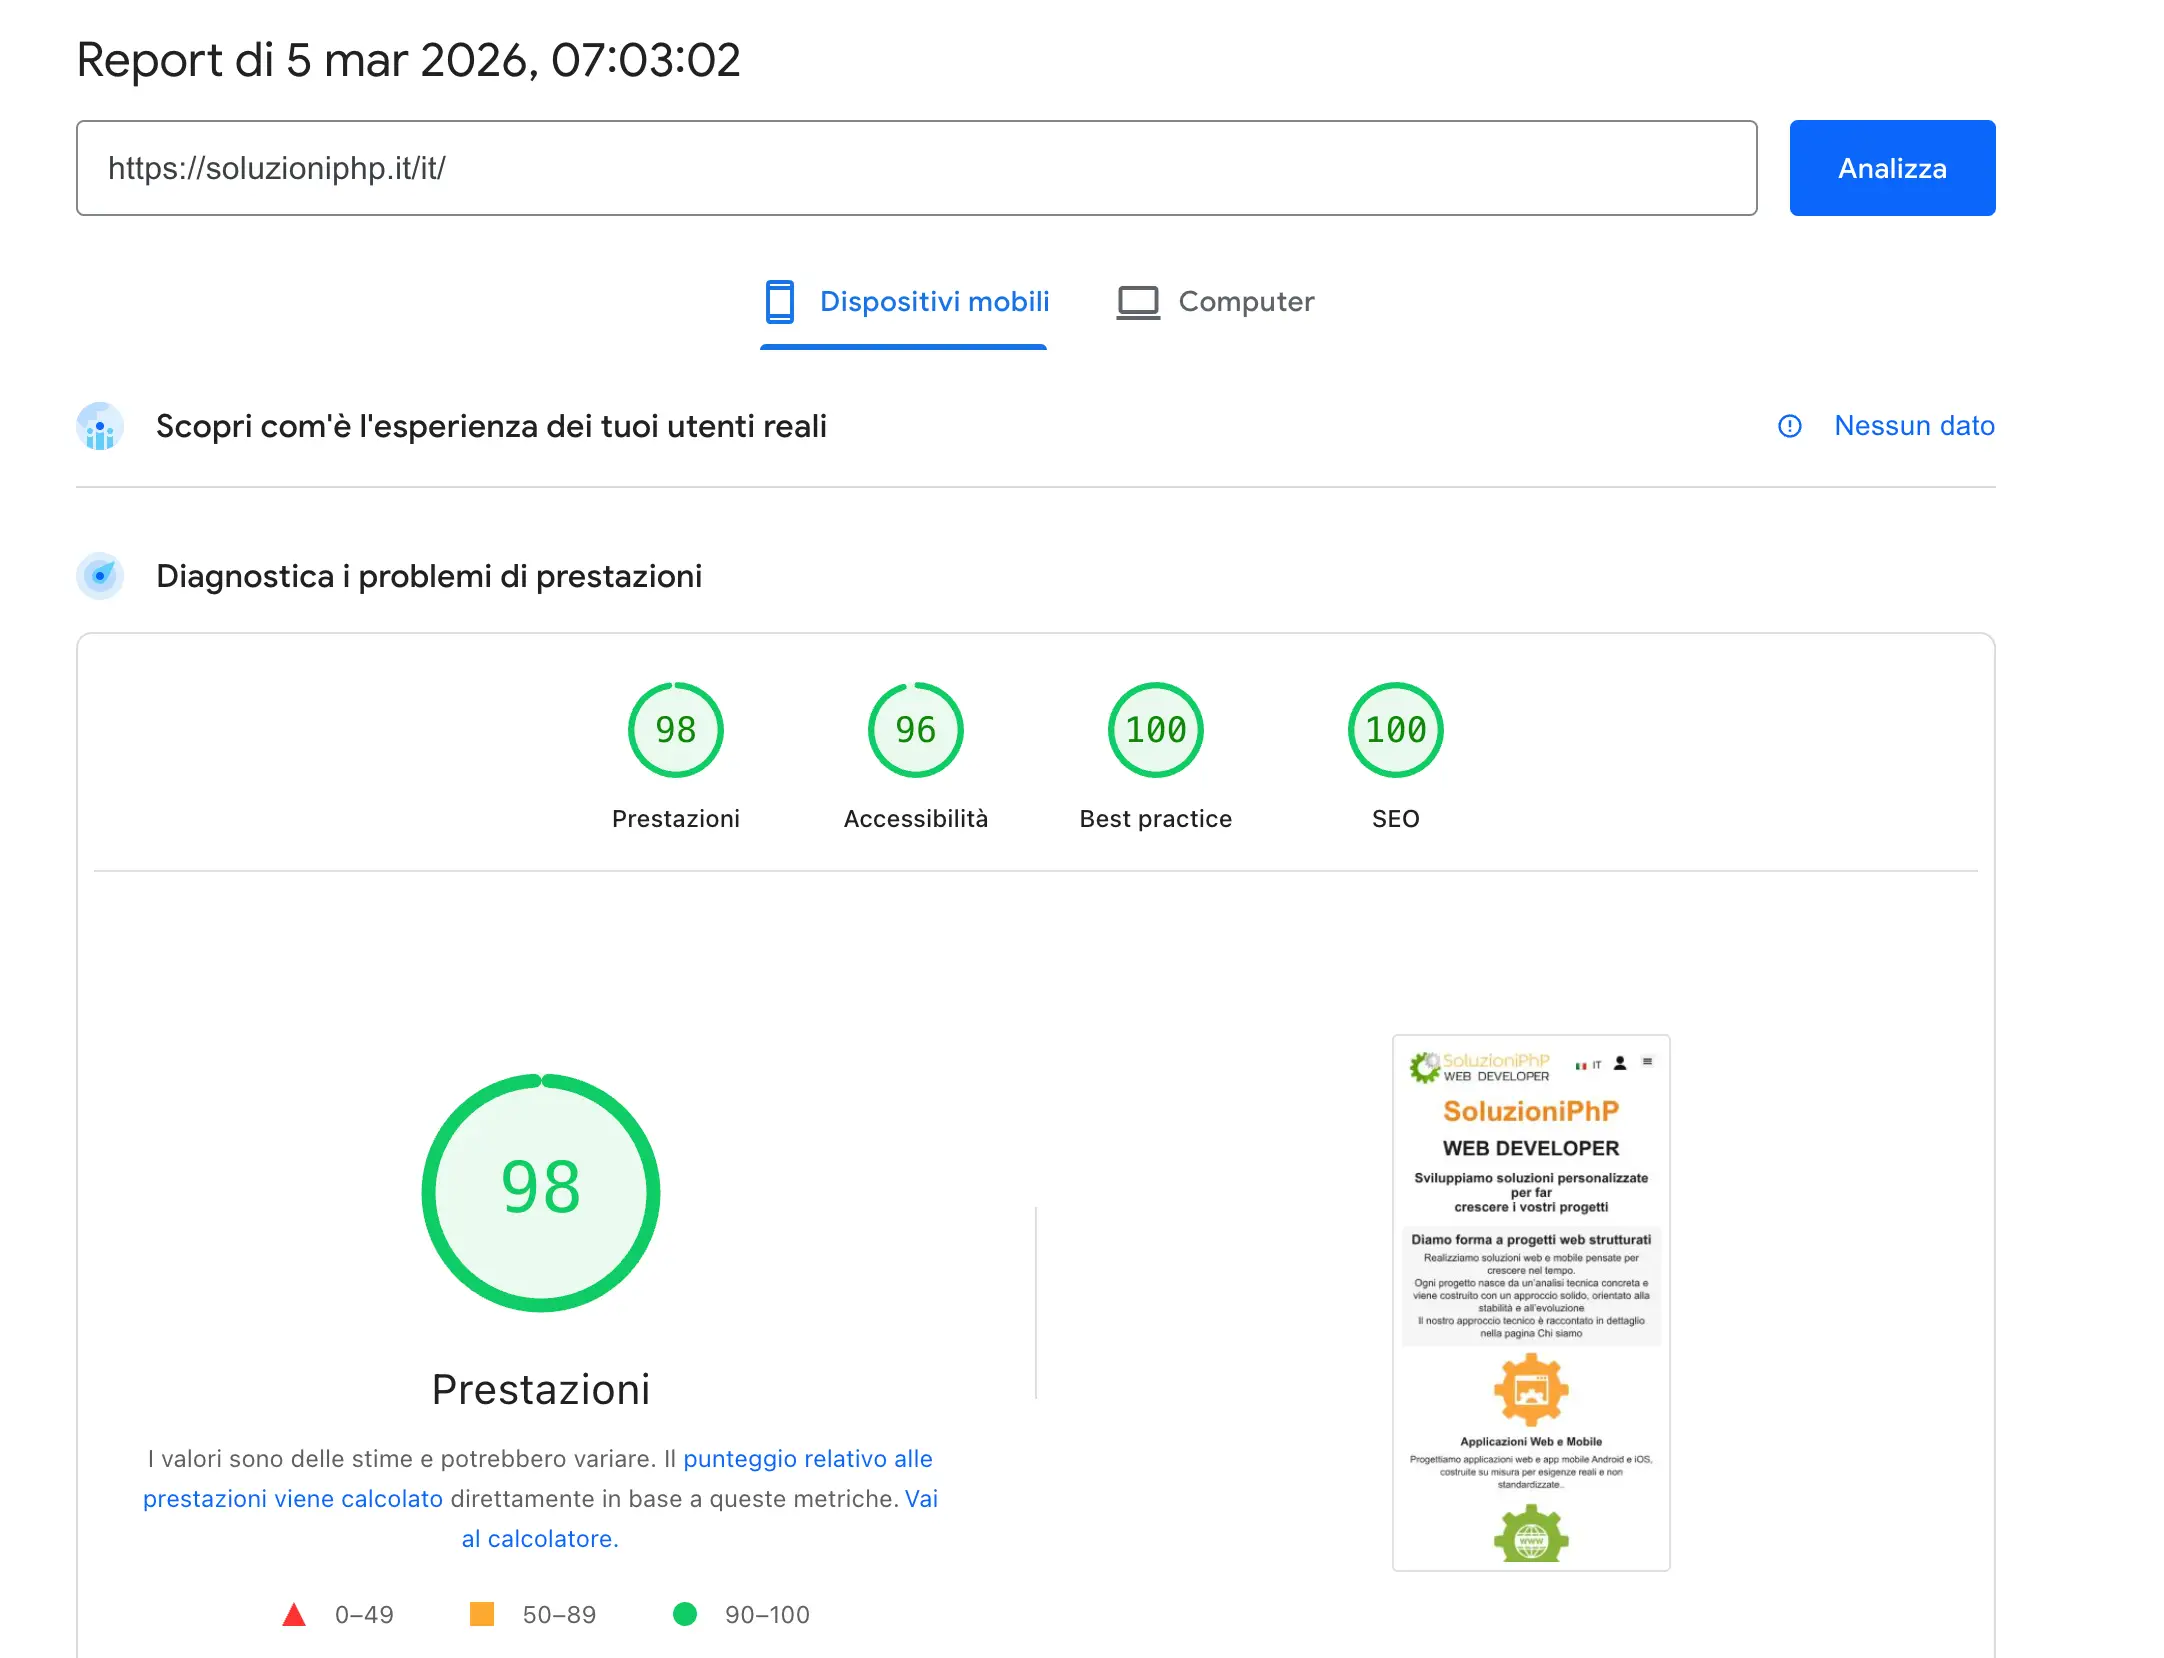Click the bar chart icon beside user experience heading

(x=99, y=426)
